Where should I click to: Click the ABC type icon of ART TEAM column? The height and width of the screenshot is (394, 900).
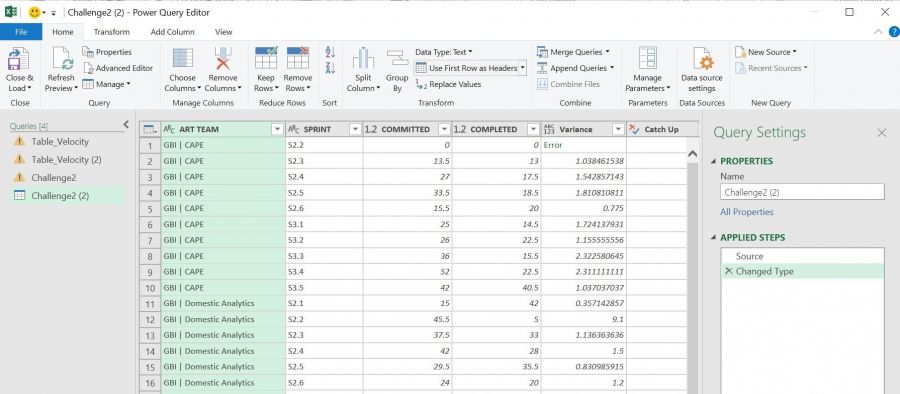pyautogui.click(x=169, y=129)
